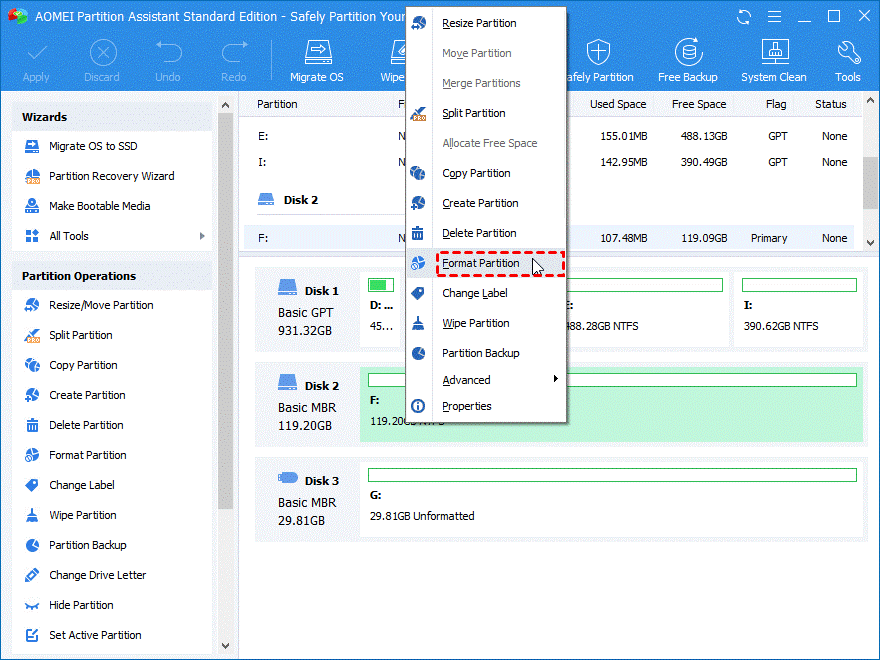Click Properties in the context menu
This screenshot has height=660, width=880.
467,406
